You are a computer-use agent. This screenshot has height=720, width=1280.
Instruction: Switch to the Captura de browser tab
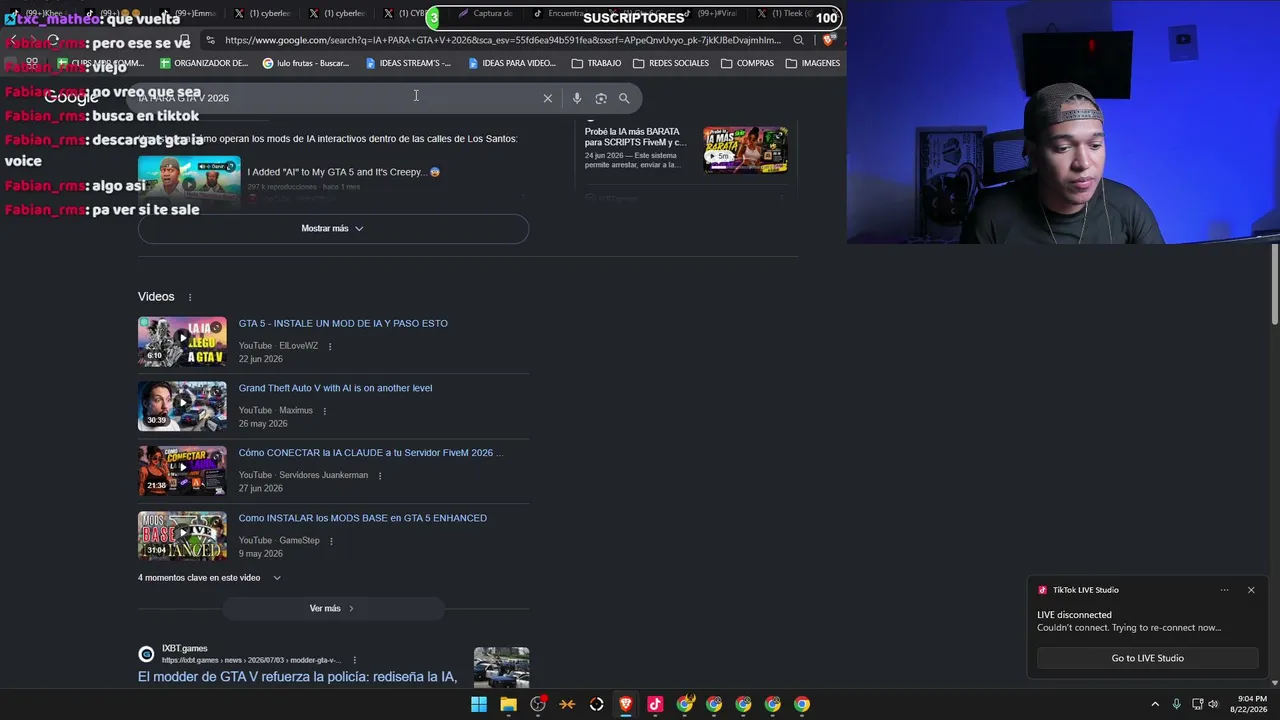(x=486, y=14)
